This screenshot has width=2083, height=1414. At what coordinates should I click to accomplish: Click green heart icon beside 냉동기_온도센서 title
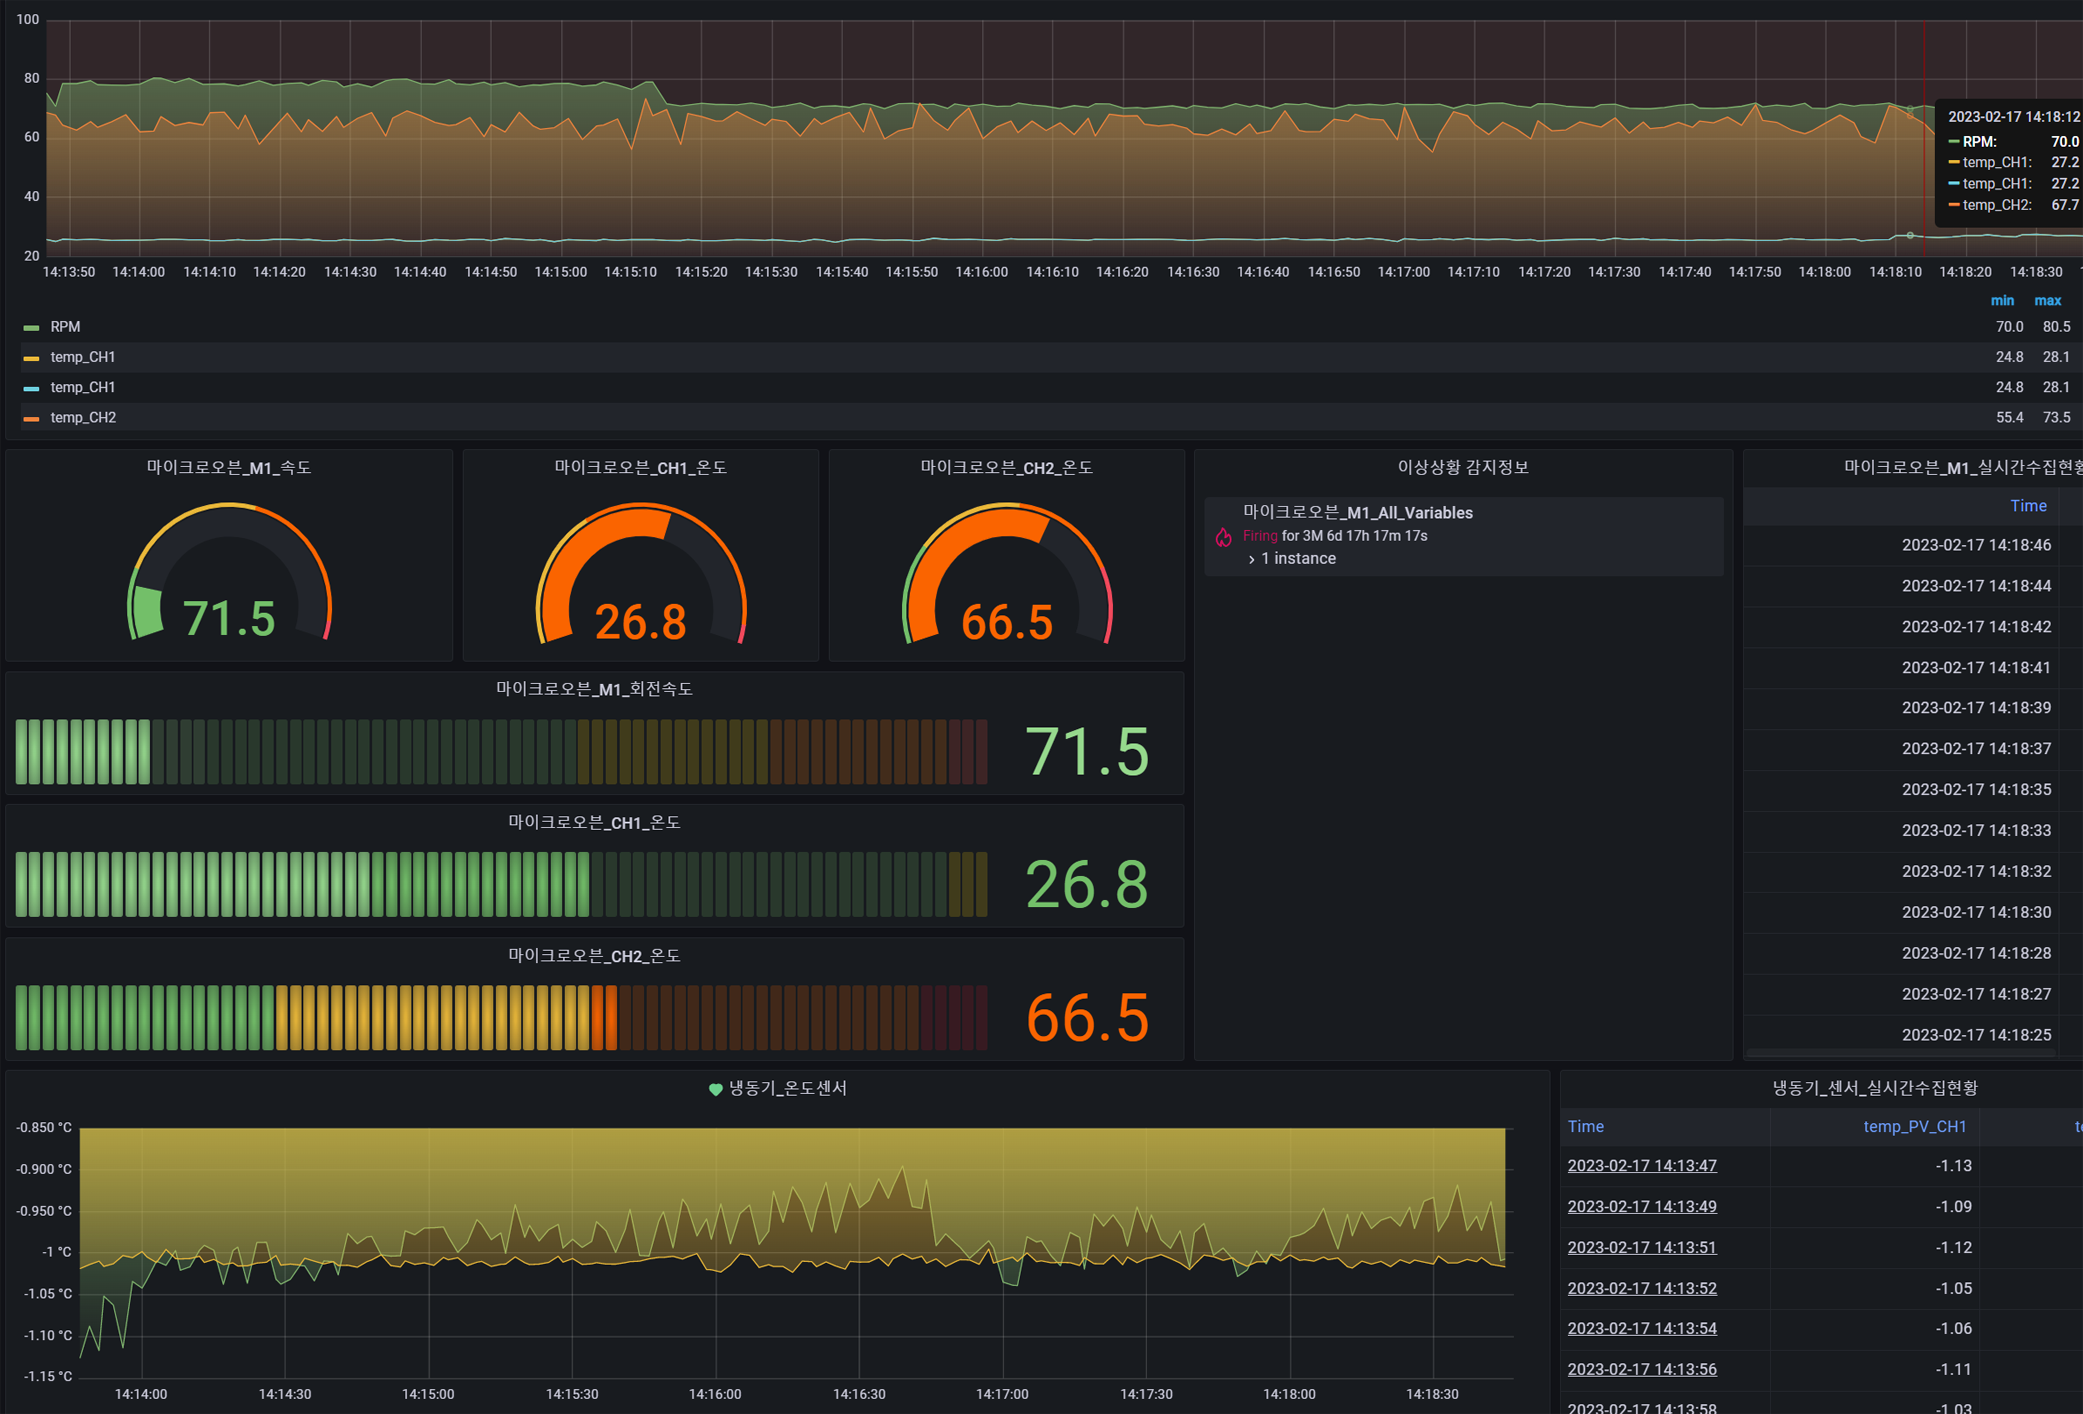pos(715,1089)
